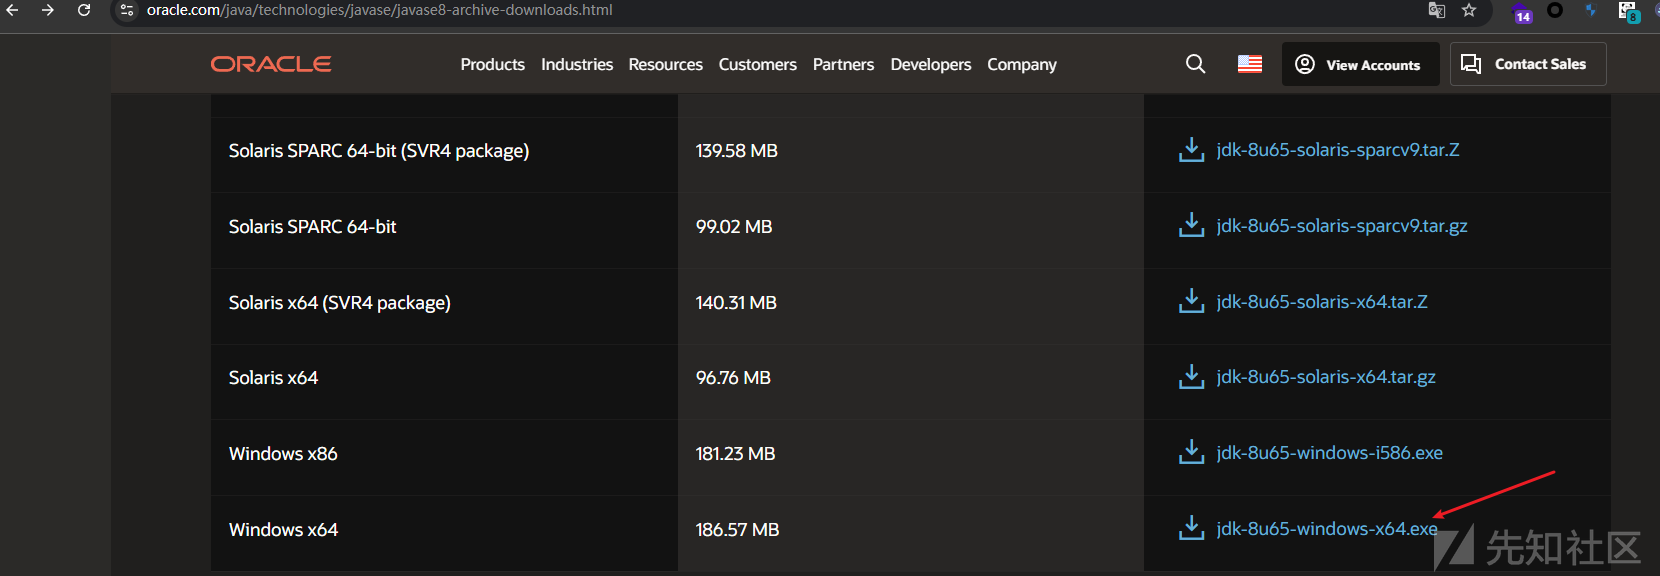Select the US flag country selector
The height and width of the screenshot is (576, 1660).
[x=1250, y=64]
